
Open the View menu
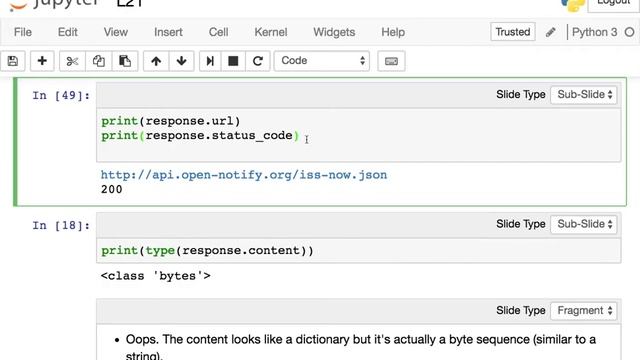116,32
